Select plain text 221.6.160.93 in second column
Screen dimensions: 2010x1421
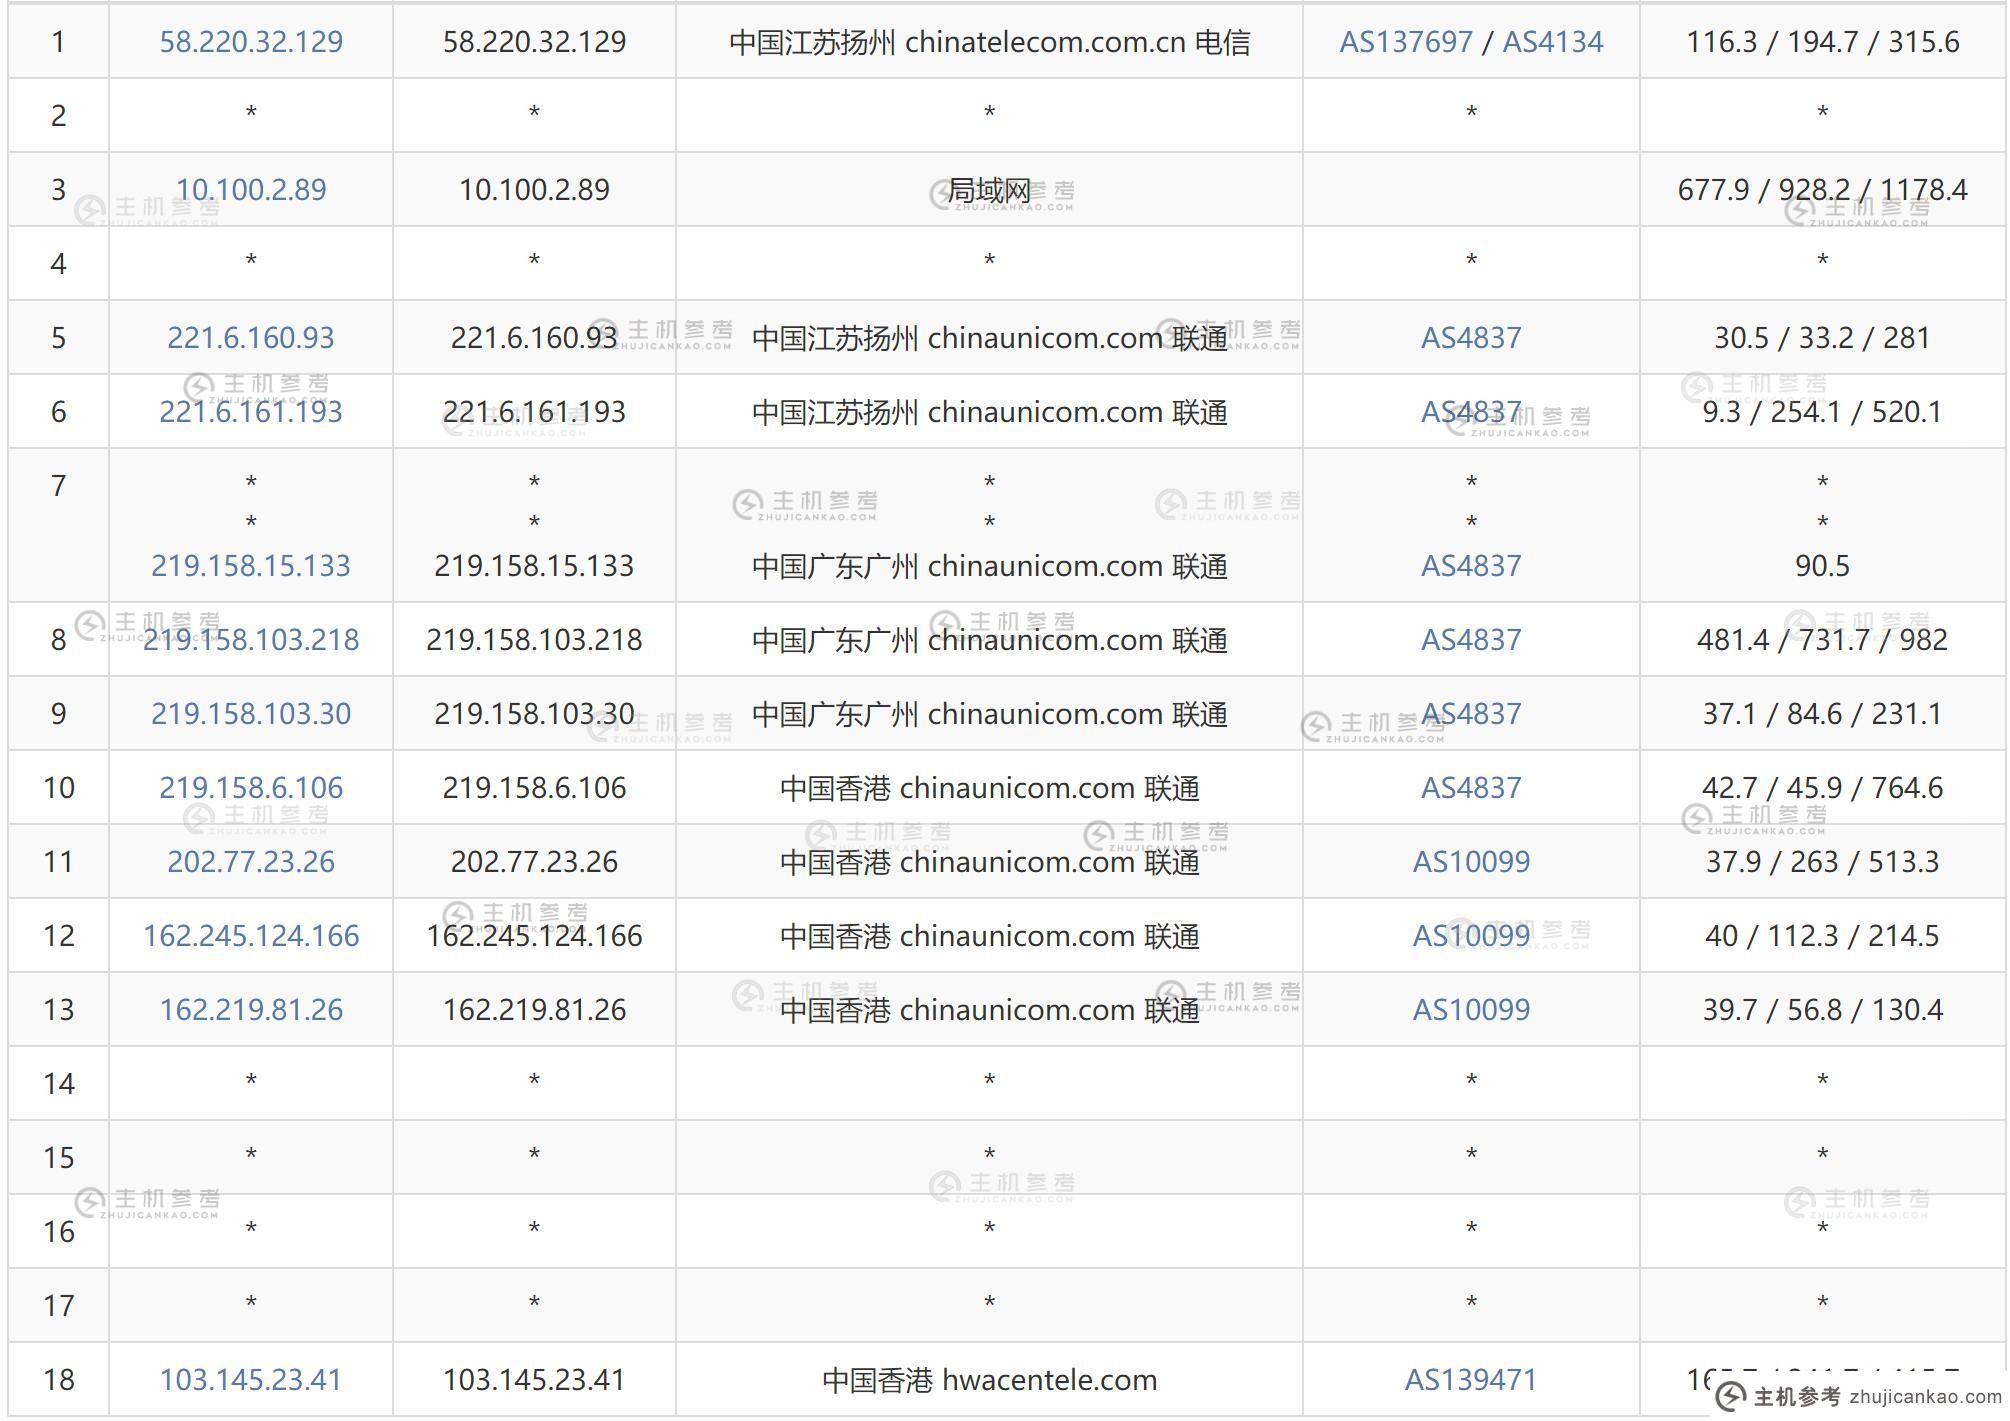coord(534,338)
